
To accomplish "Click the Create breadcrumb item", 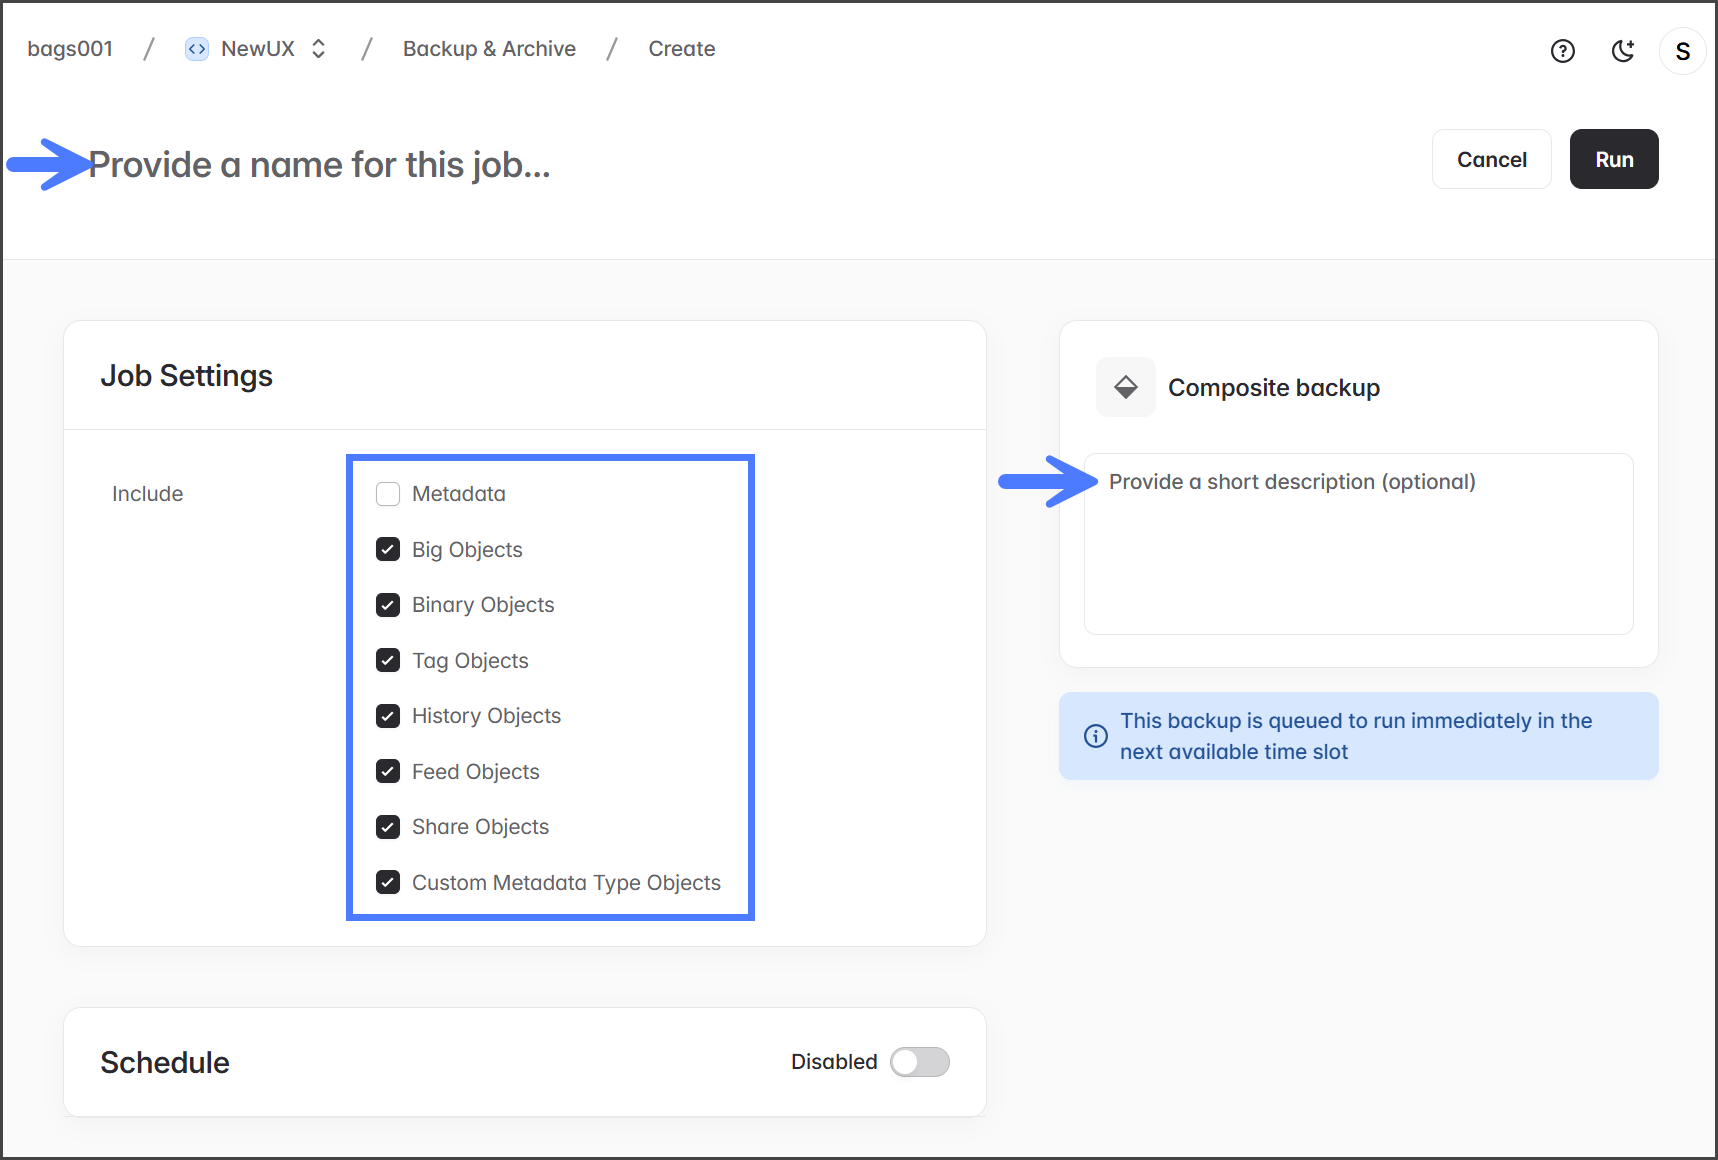I will coord(681,49).
